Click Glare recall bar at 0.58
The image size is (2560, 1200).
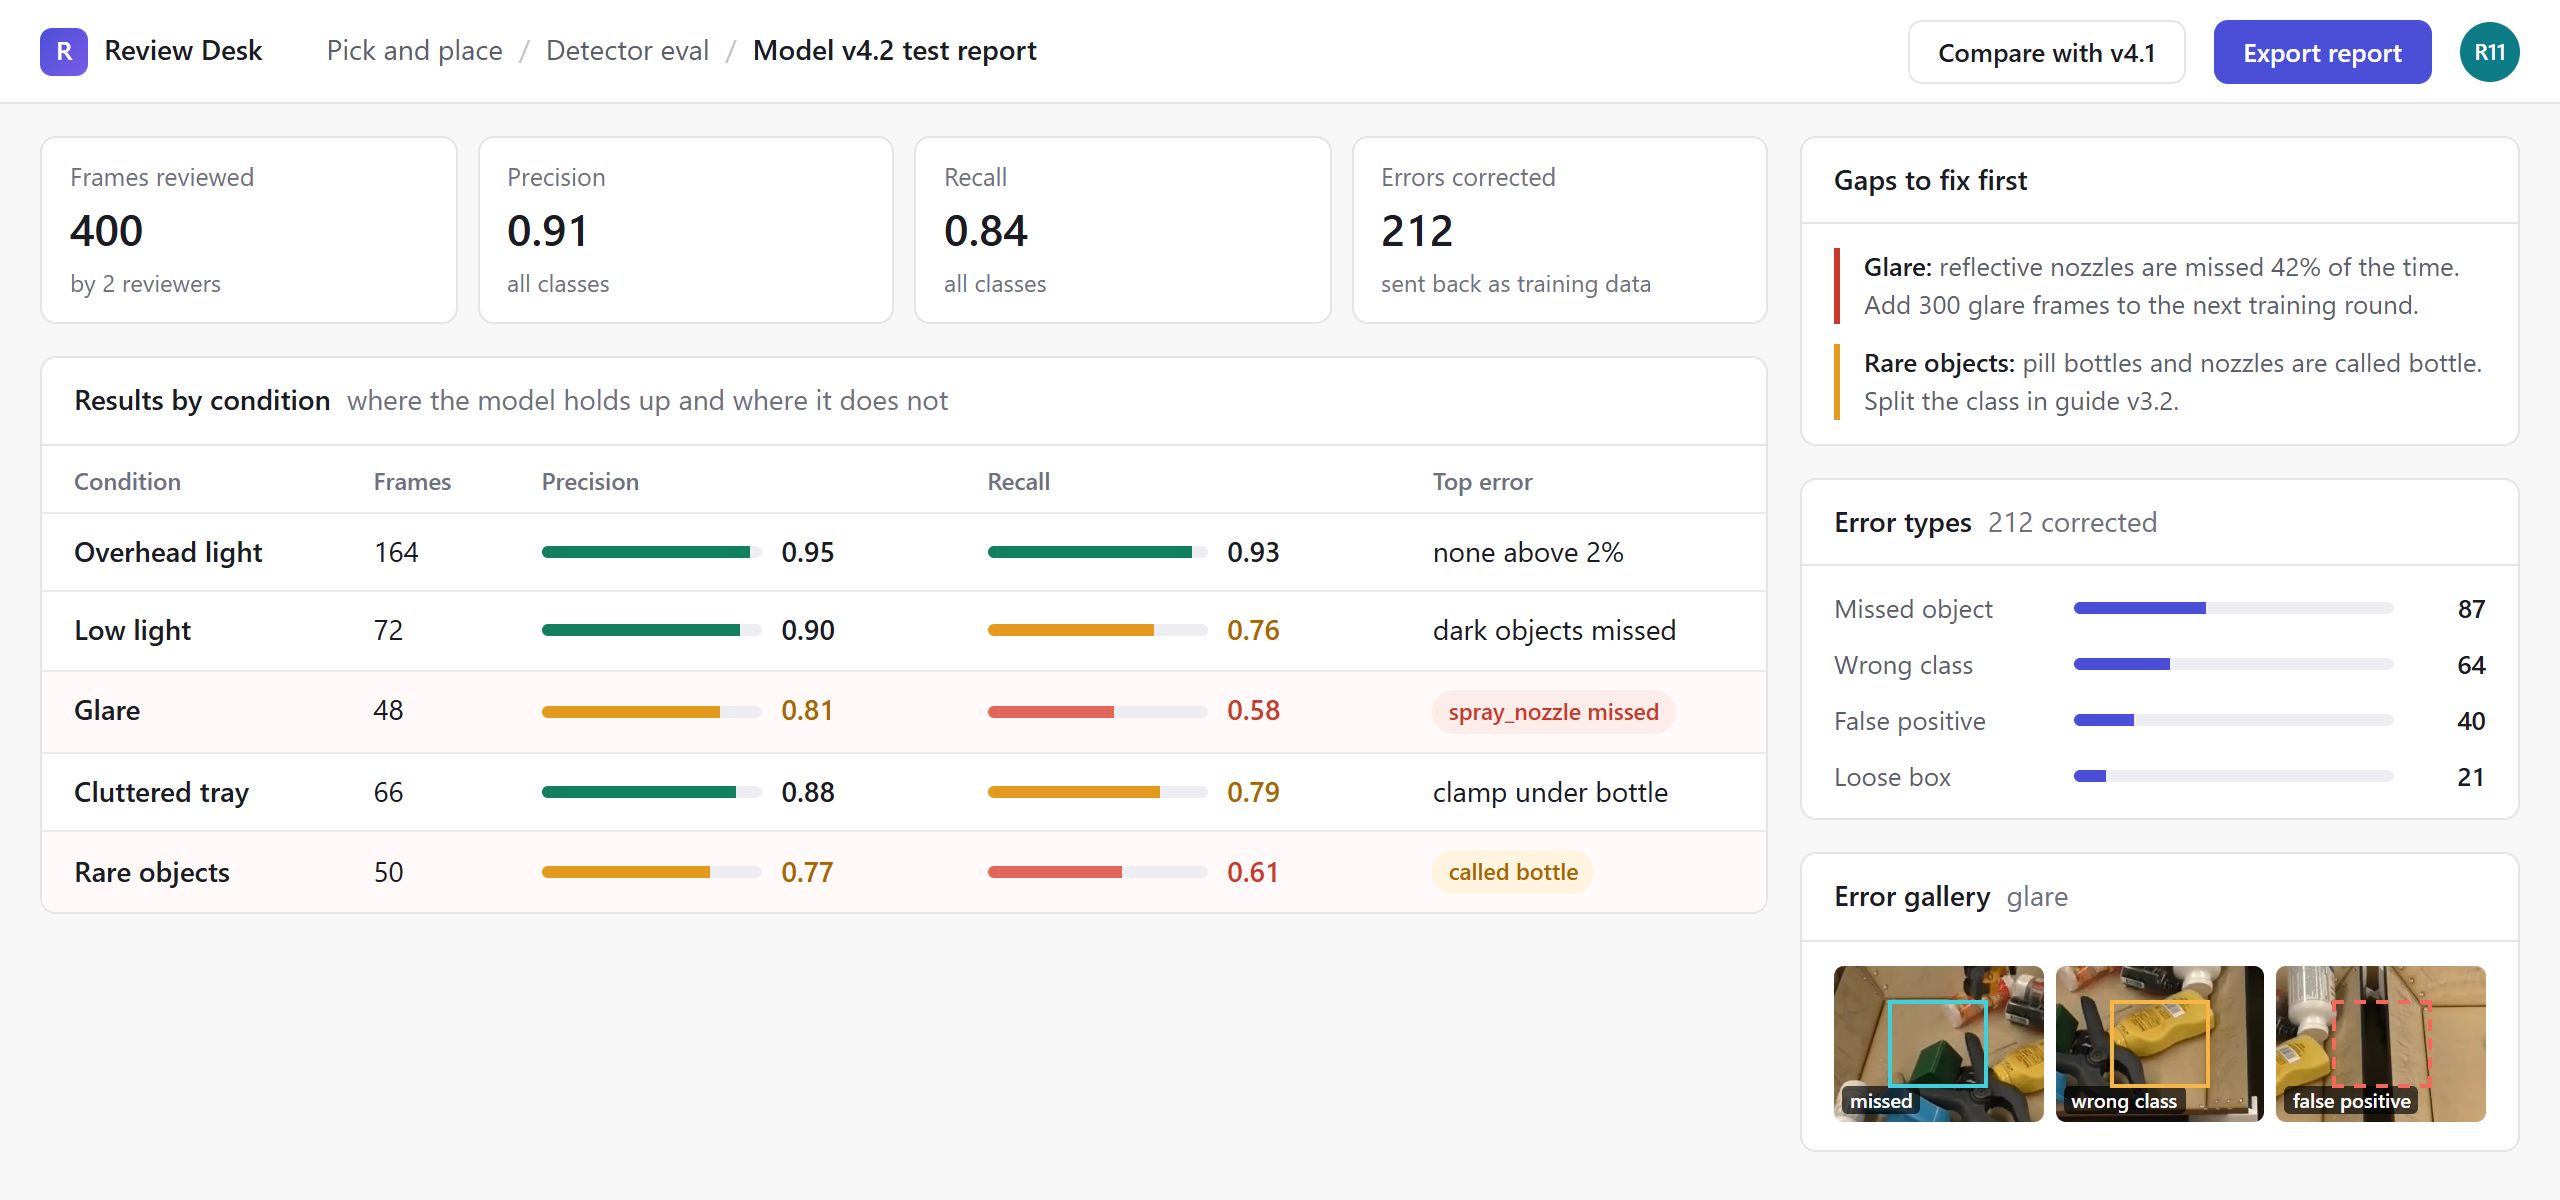click(x=1097, y=712)
